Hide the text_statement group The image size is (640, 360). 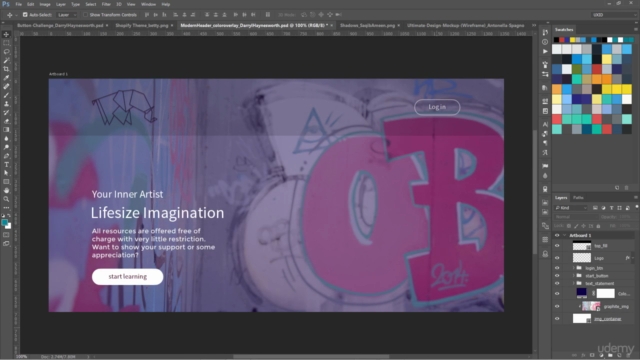point(557,283)
